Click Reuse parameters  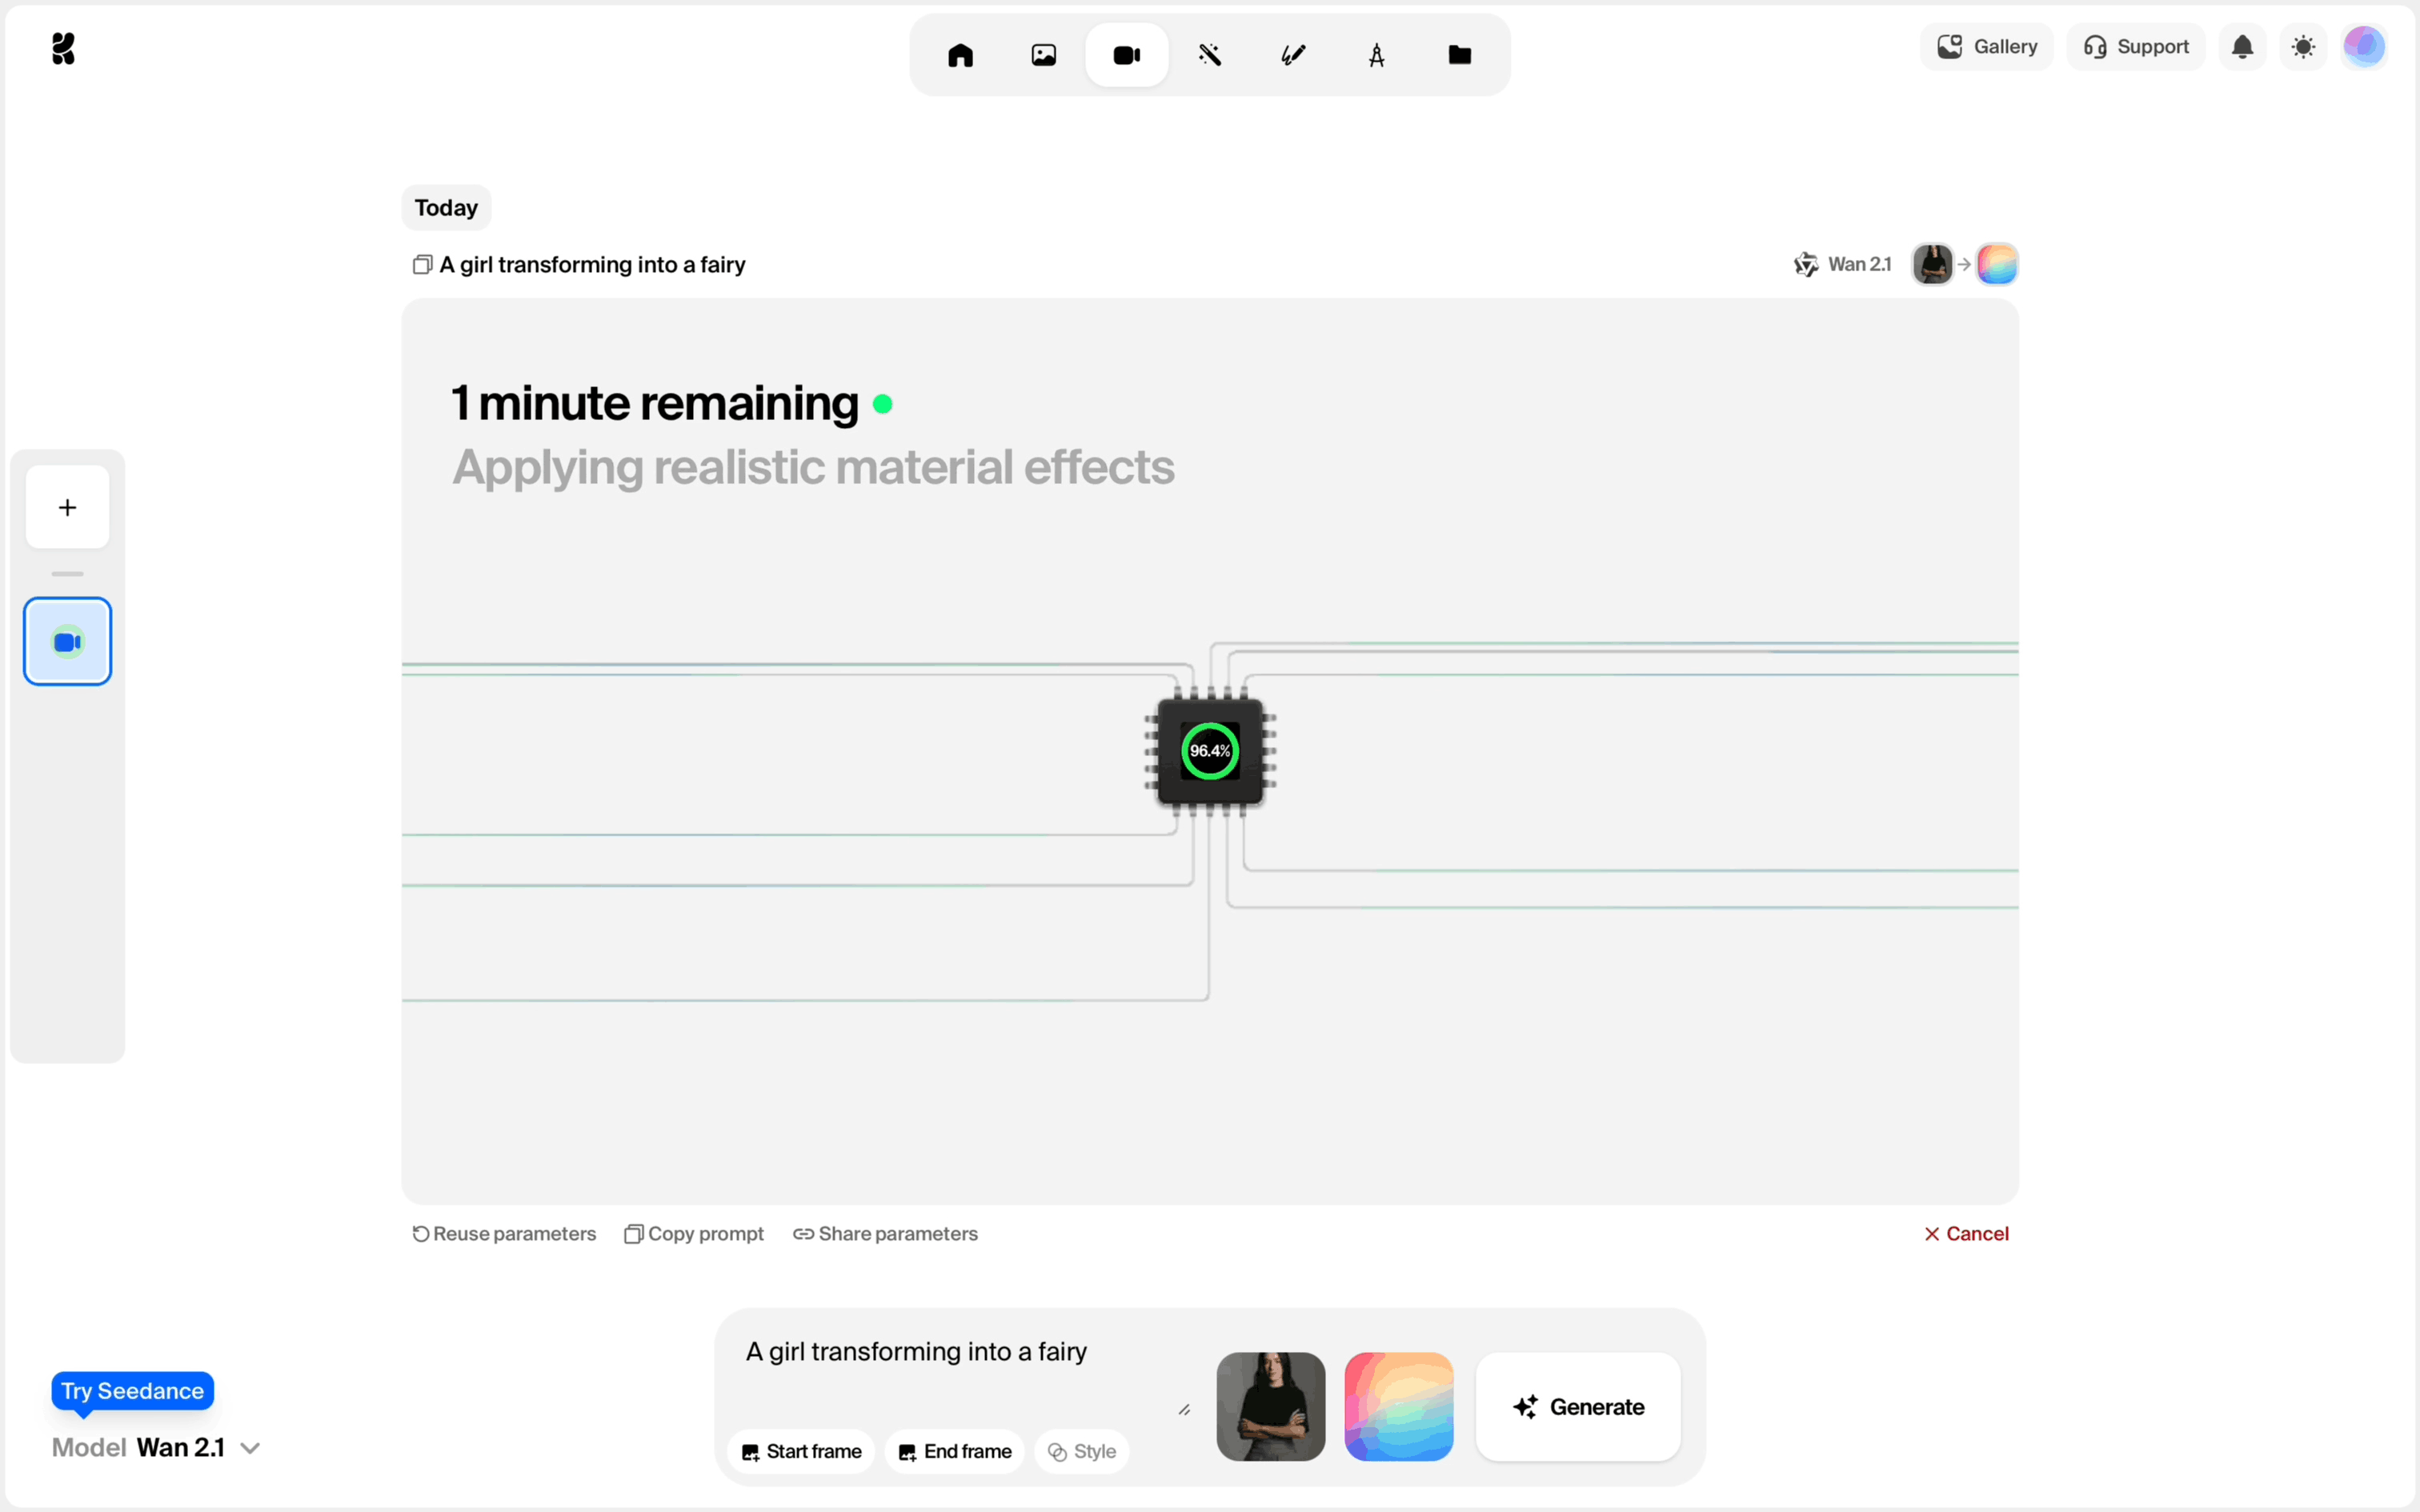click(x=504, y=1233)
